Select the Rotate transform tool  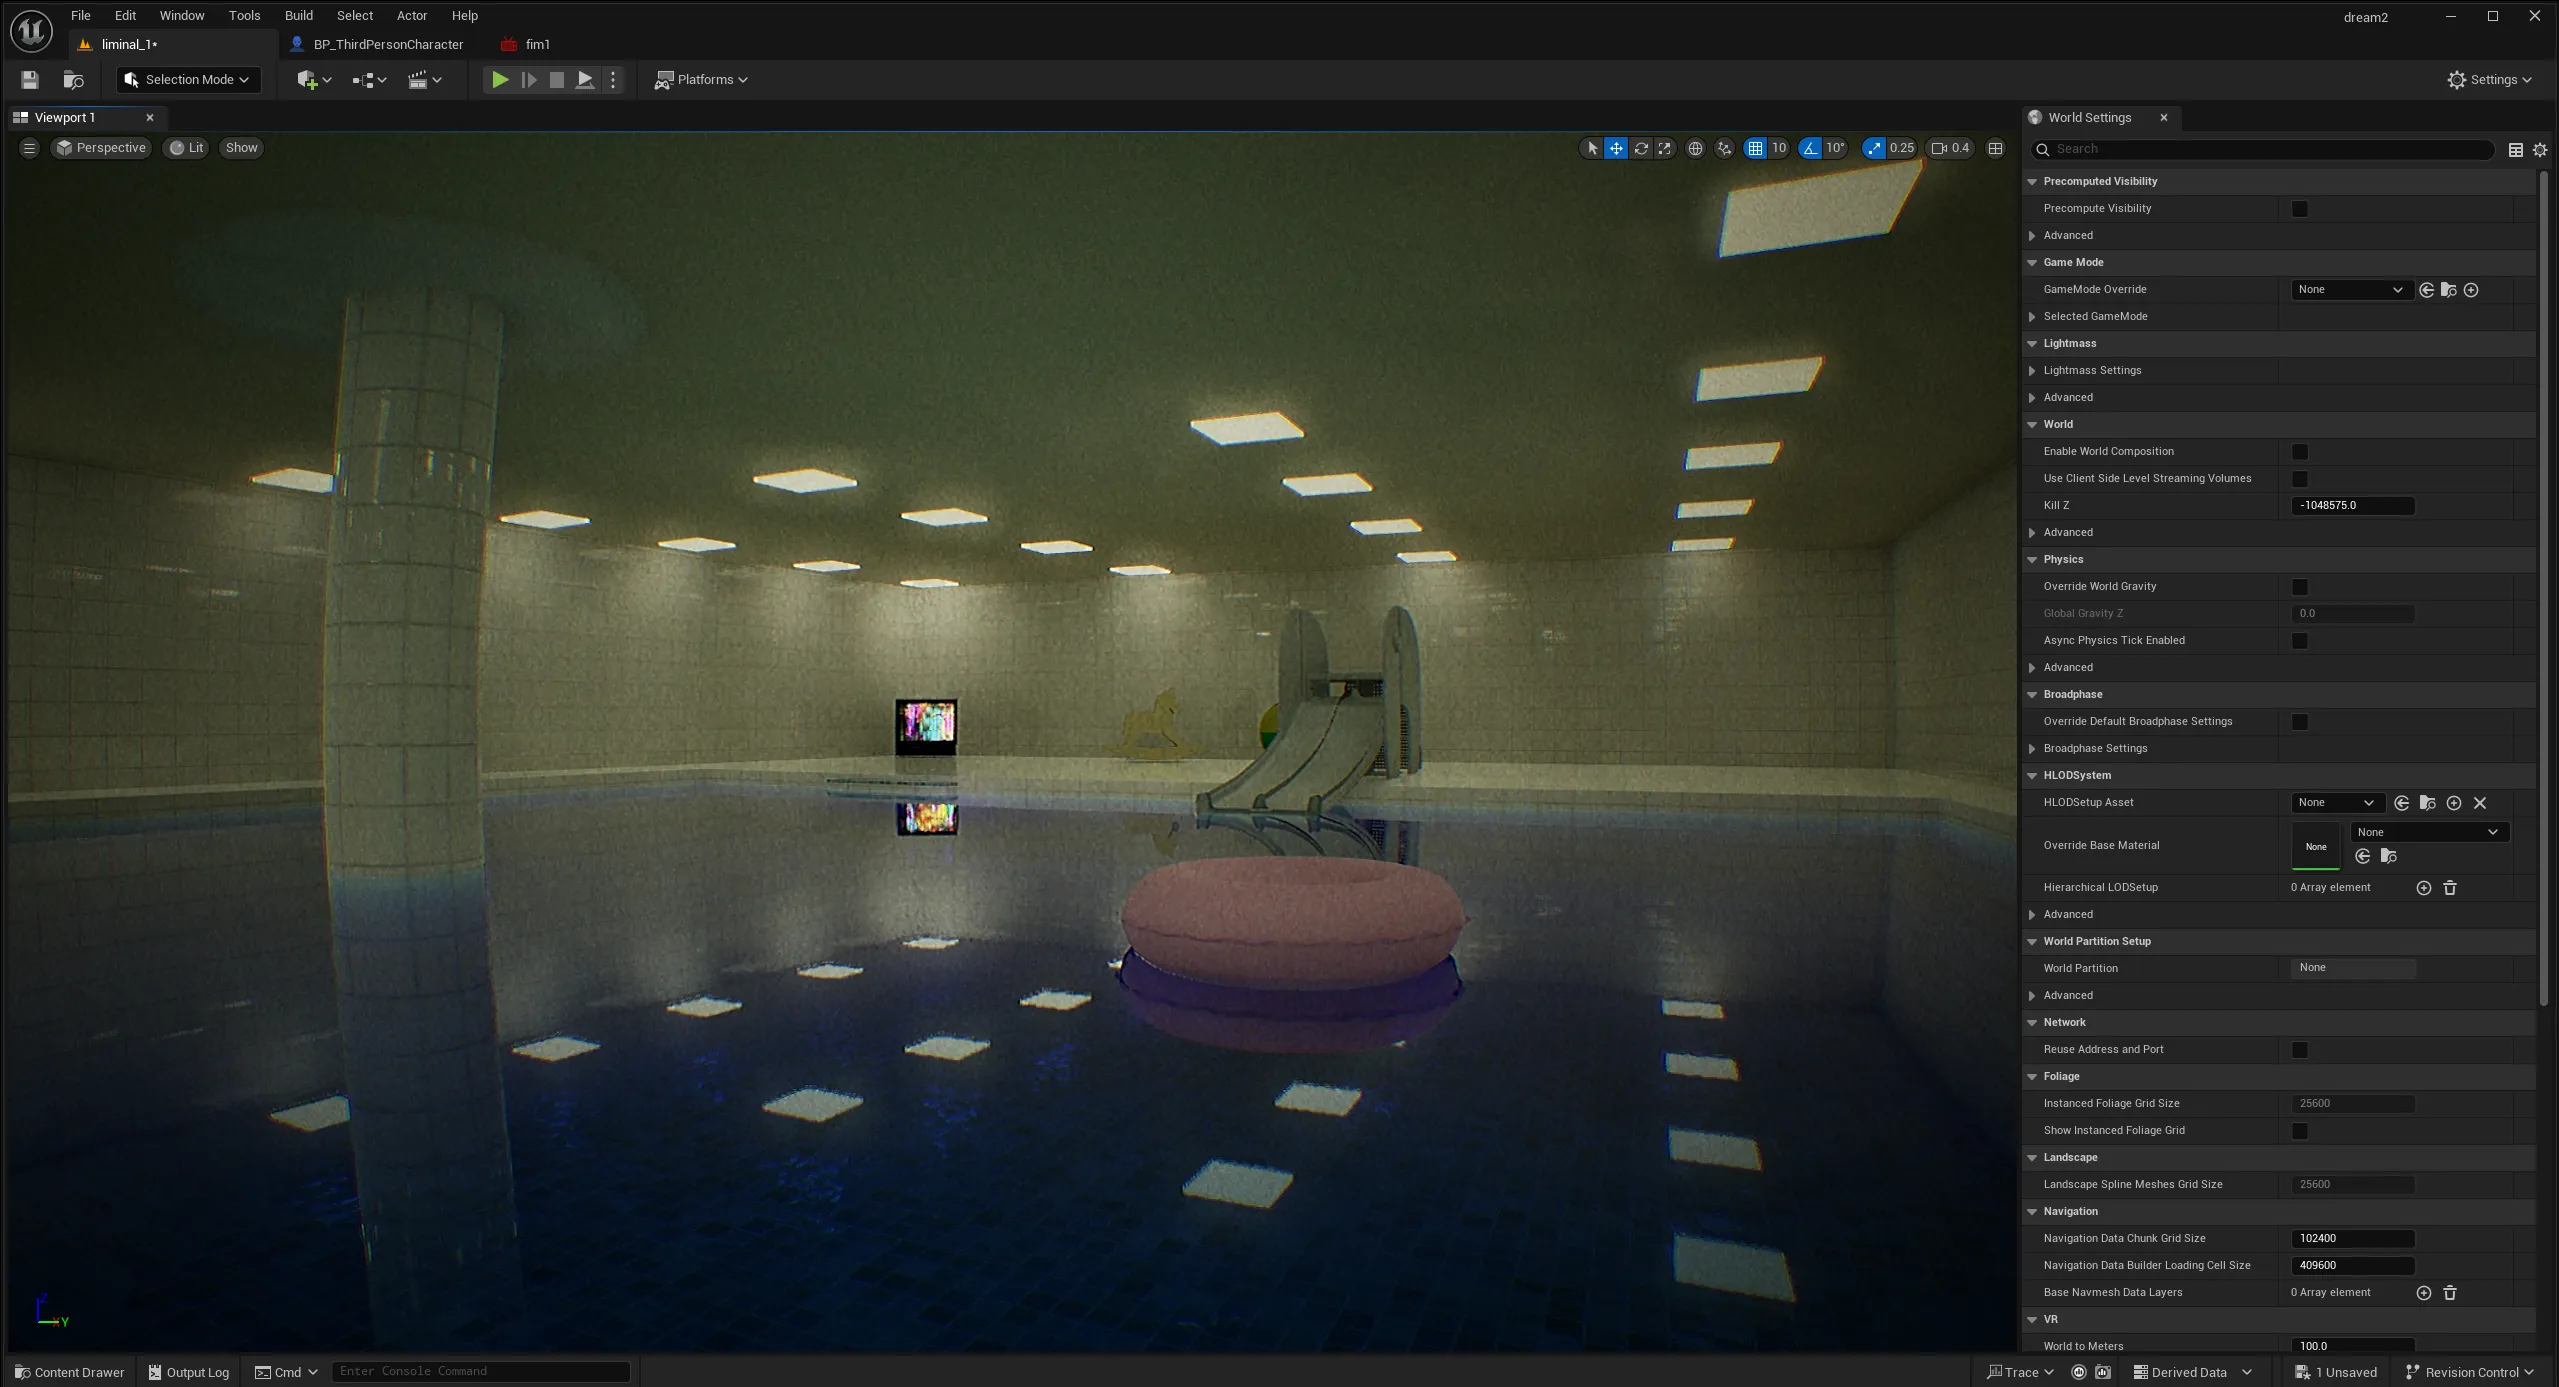[x=1641, y=147]
